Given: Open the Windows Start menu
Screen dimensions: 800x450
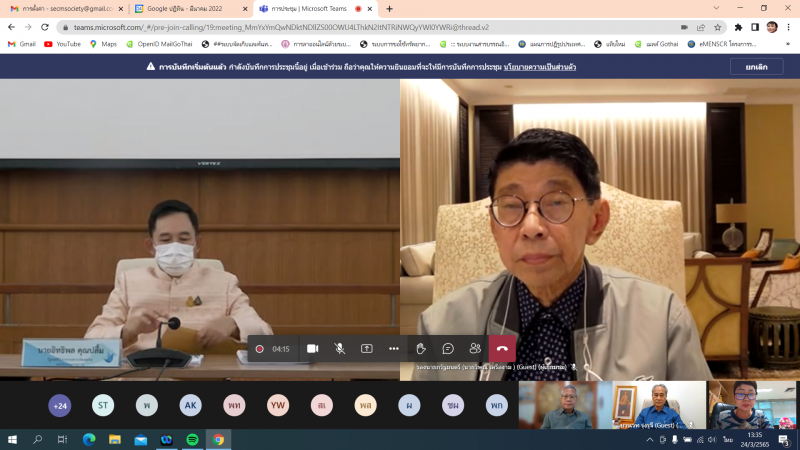Looking at the screenshot, I should 12,440.
